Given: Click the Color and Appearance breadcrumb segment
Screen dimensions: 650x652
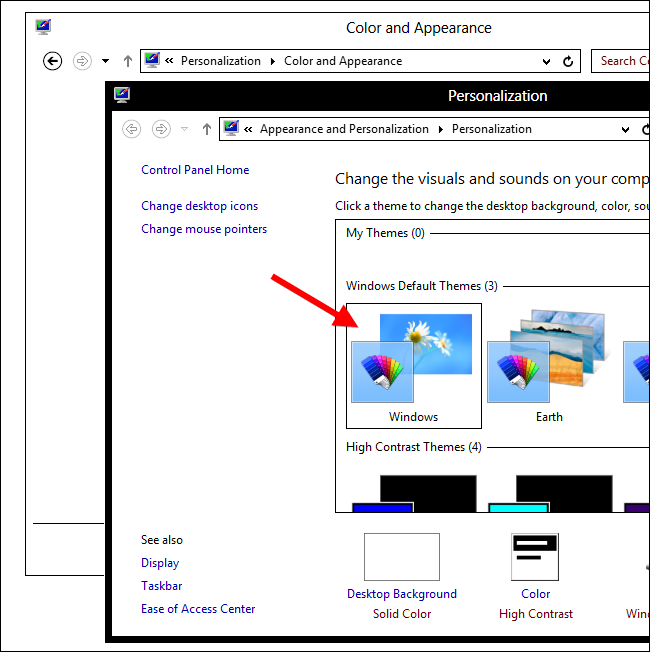Looking at the screenshot, I should [x=343, y=61].
